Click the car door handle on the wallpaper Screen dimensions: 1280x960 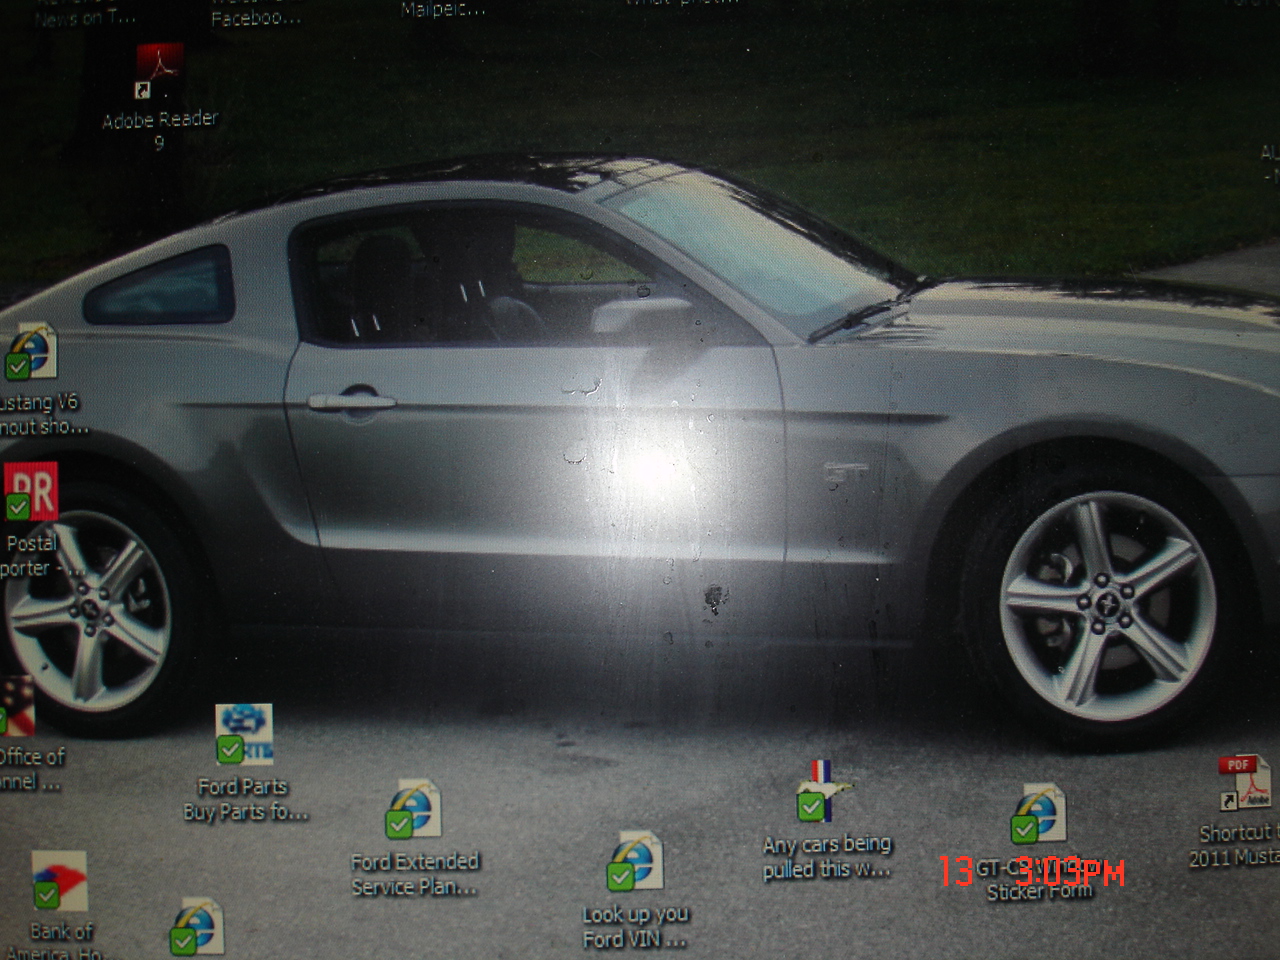(x=351, y=401)
